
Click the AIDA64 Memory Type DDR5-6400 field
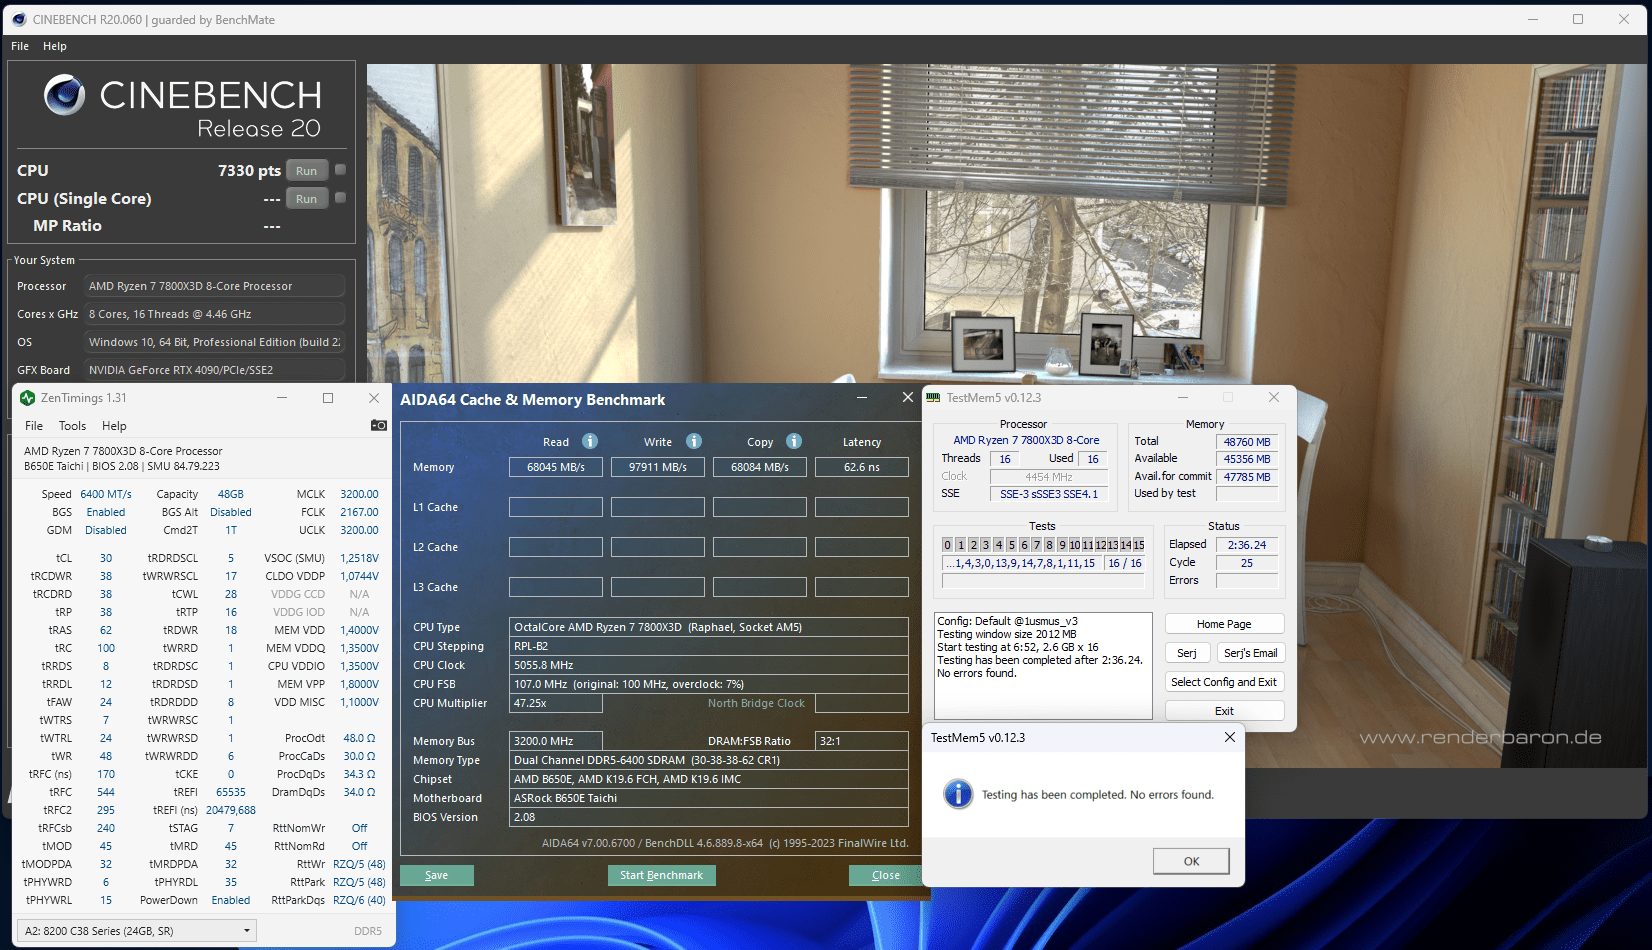[709, 760]
